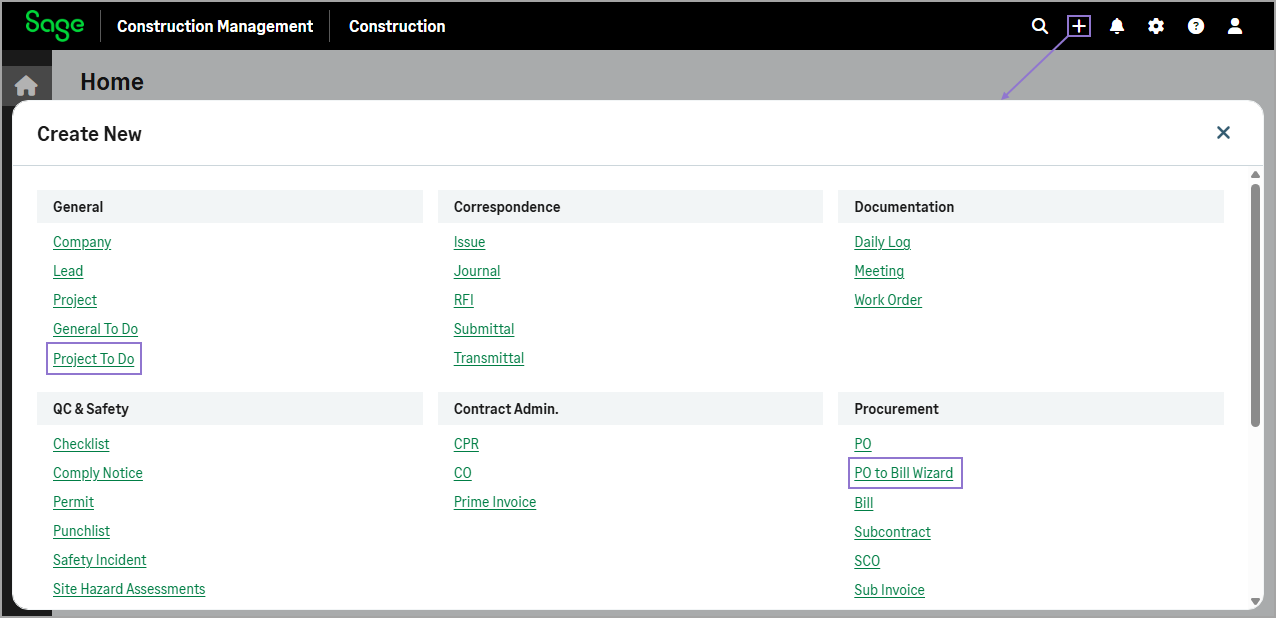Start a new Daily Log

click(882, 242)
